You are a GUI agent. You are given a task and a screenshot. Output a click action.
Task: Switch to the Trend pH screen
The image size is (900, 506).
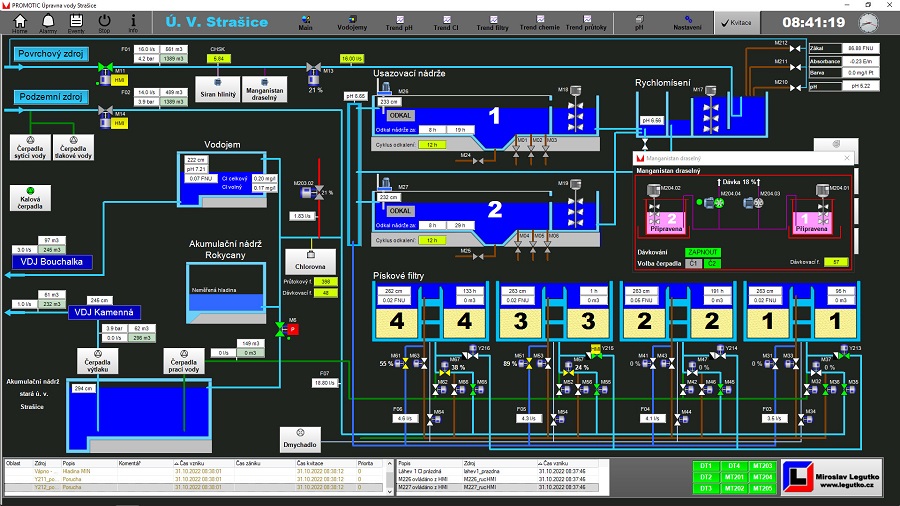pyautogui.click(x=397, y=23)
